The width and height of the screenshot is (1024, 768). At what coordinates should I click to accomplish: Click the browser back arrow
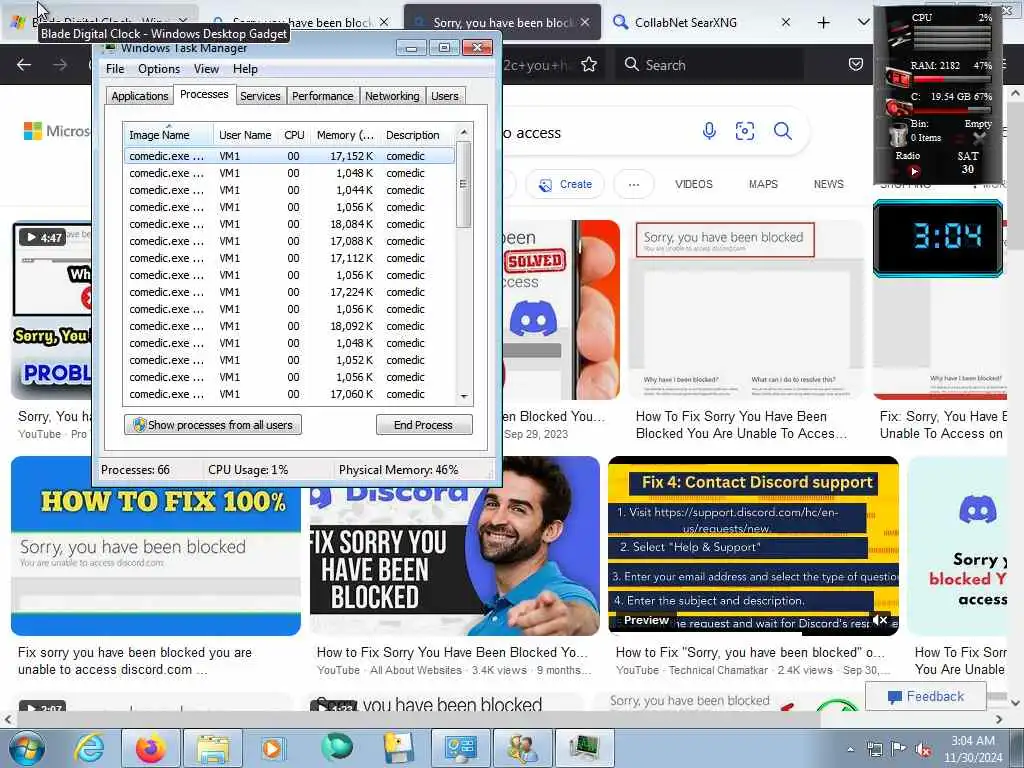click(24, 65)
